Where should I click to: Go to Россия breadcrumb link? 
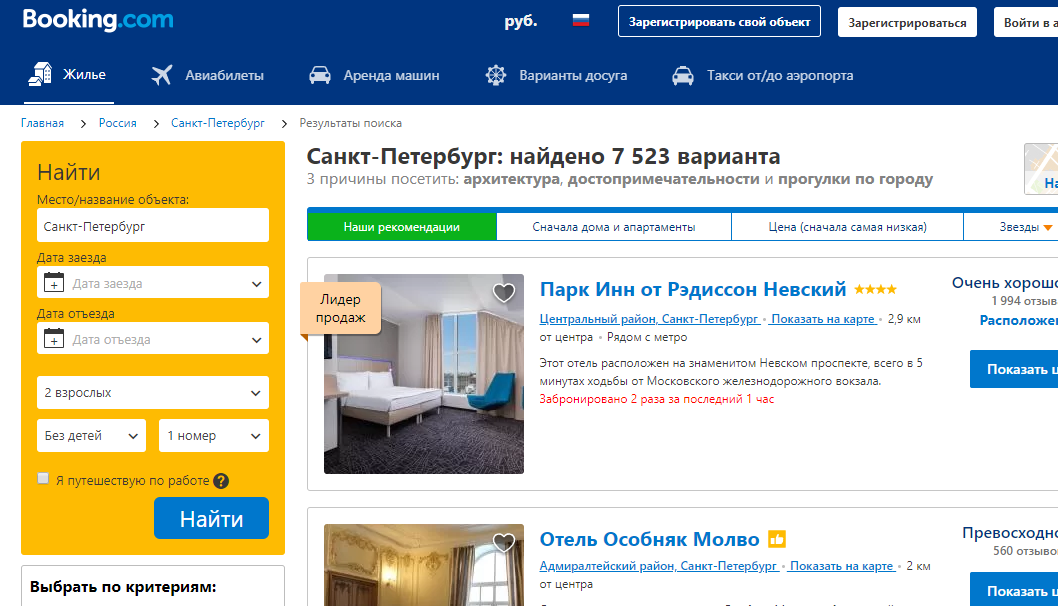tap(117, 123)
